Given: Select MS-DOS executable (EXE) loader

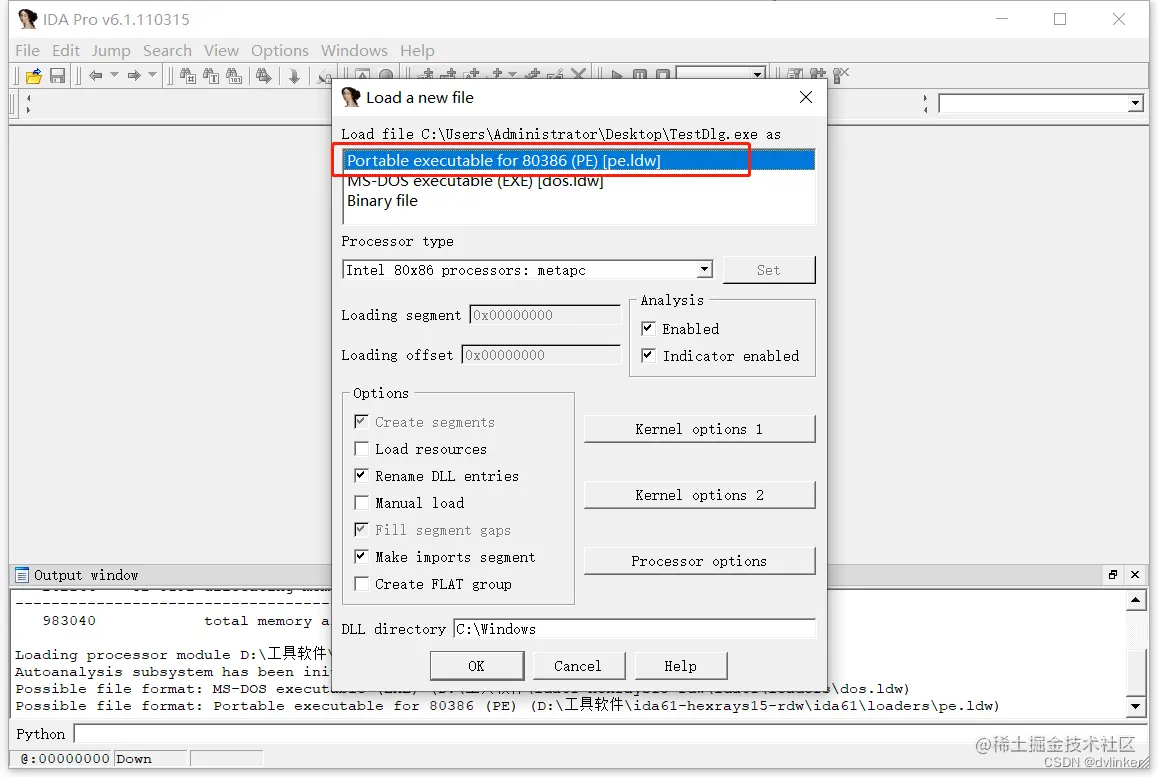Looking at the screenshot, I should click(x=580, y=181).
